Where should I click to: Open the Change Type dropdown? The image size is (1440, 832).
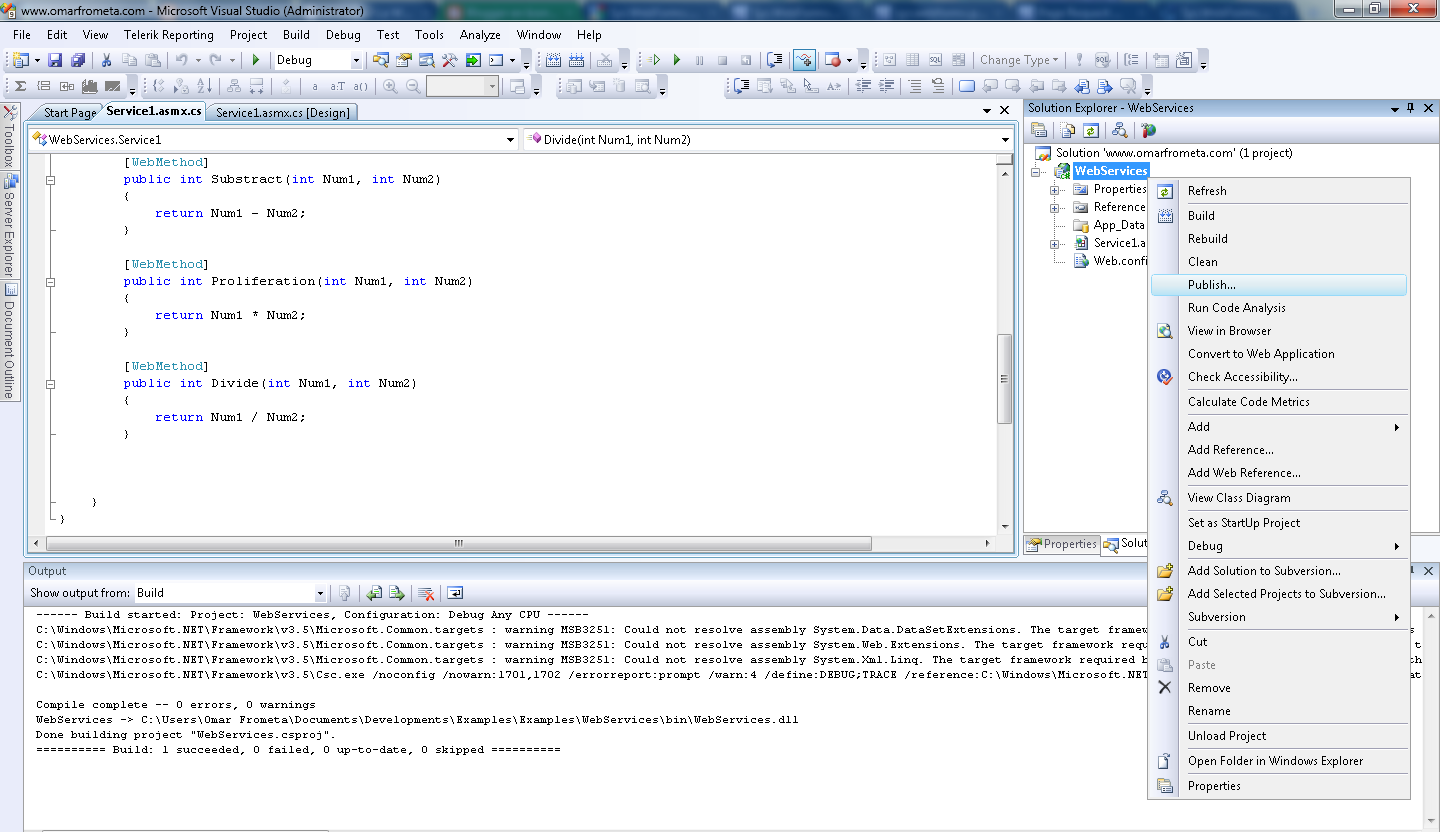tap(1019, 60)
